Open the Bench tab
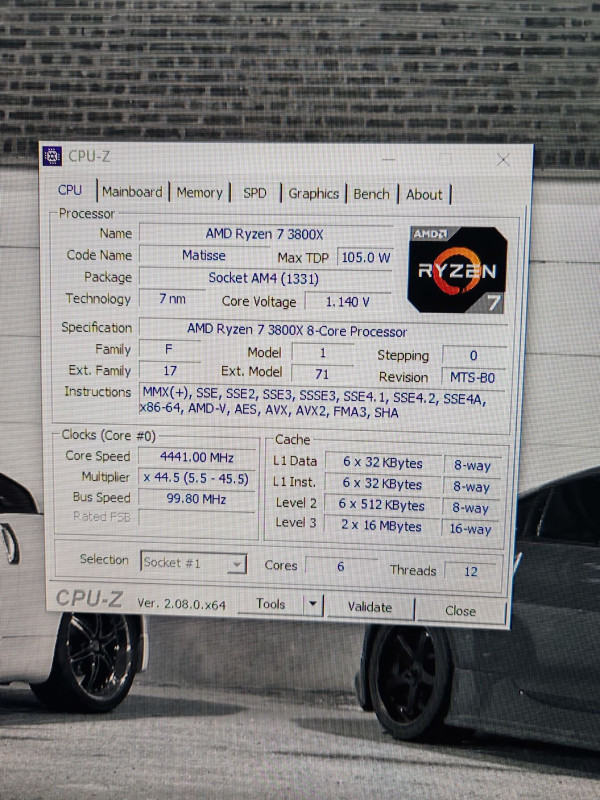This screenshot has height=800, width=600. (371, 194)
